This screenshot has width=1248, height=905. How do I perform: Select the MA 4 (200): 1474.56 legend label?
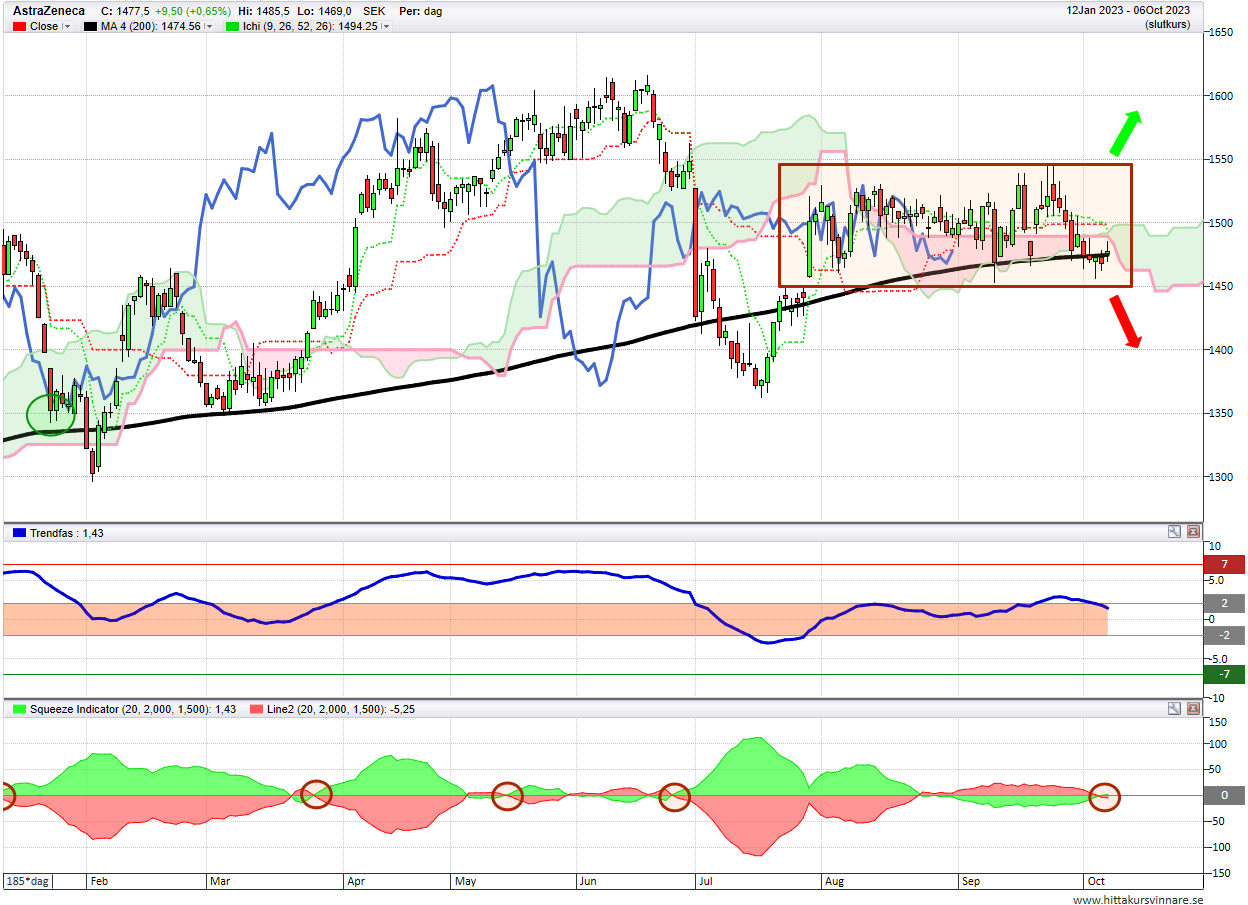[x=151, y=27]
